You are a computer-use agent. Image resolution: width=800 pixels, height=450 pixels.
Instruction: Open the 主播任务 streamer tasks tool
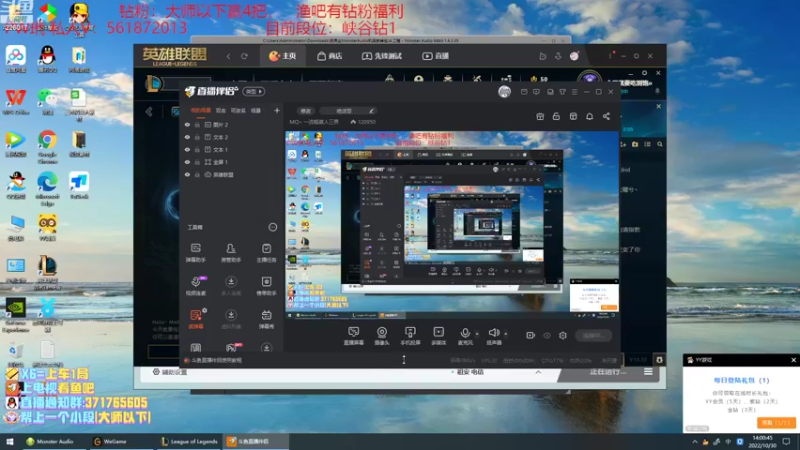click(x=266, y=253)
